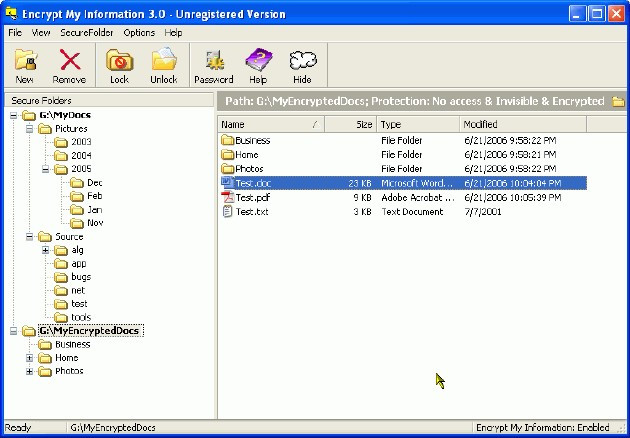The height and width of the screenshot is (438, 630).
Task: Select the 2004 folder in tree
Action: (81, 156)
